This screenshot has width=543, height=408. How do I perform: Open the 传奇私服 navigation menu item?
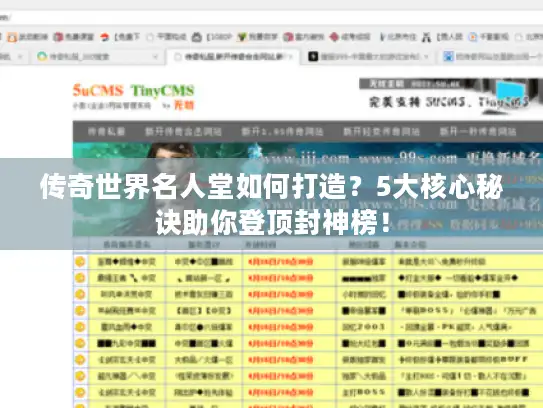click(x=106, y=132)
